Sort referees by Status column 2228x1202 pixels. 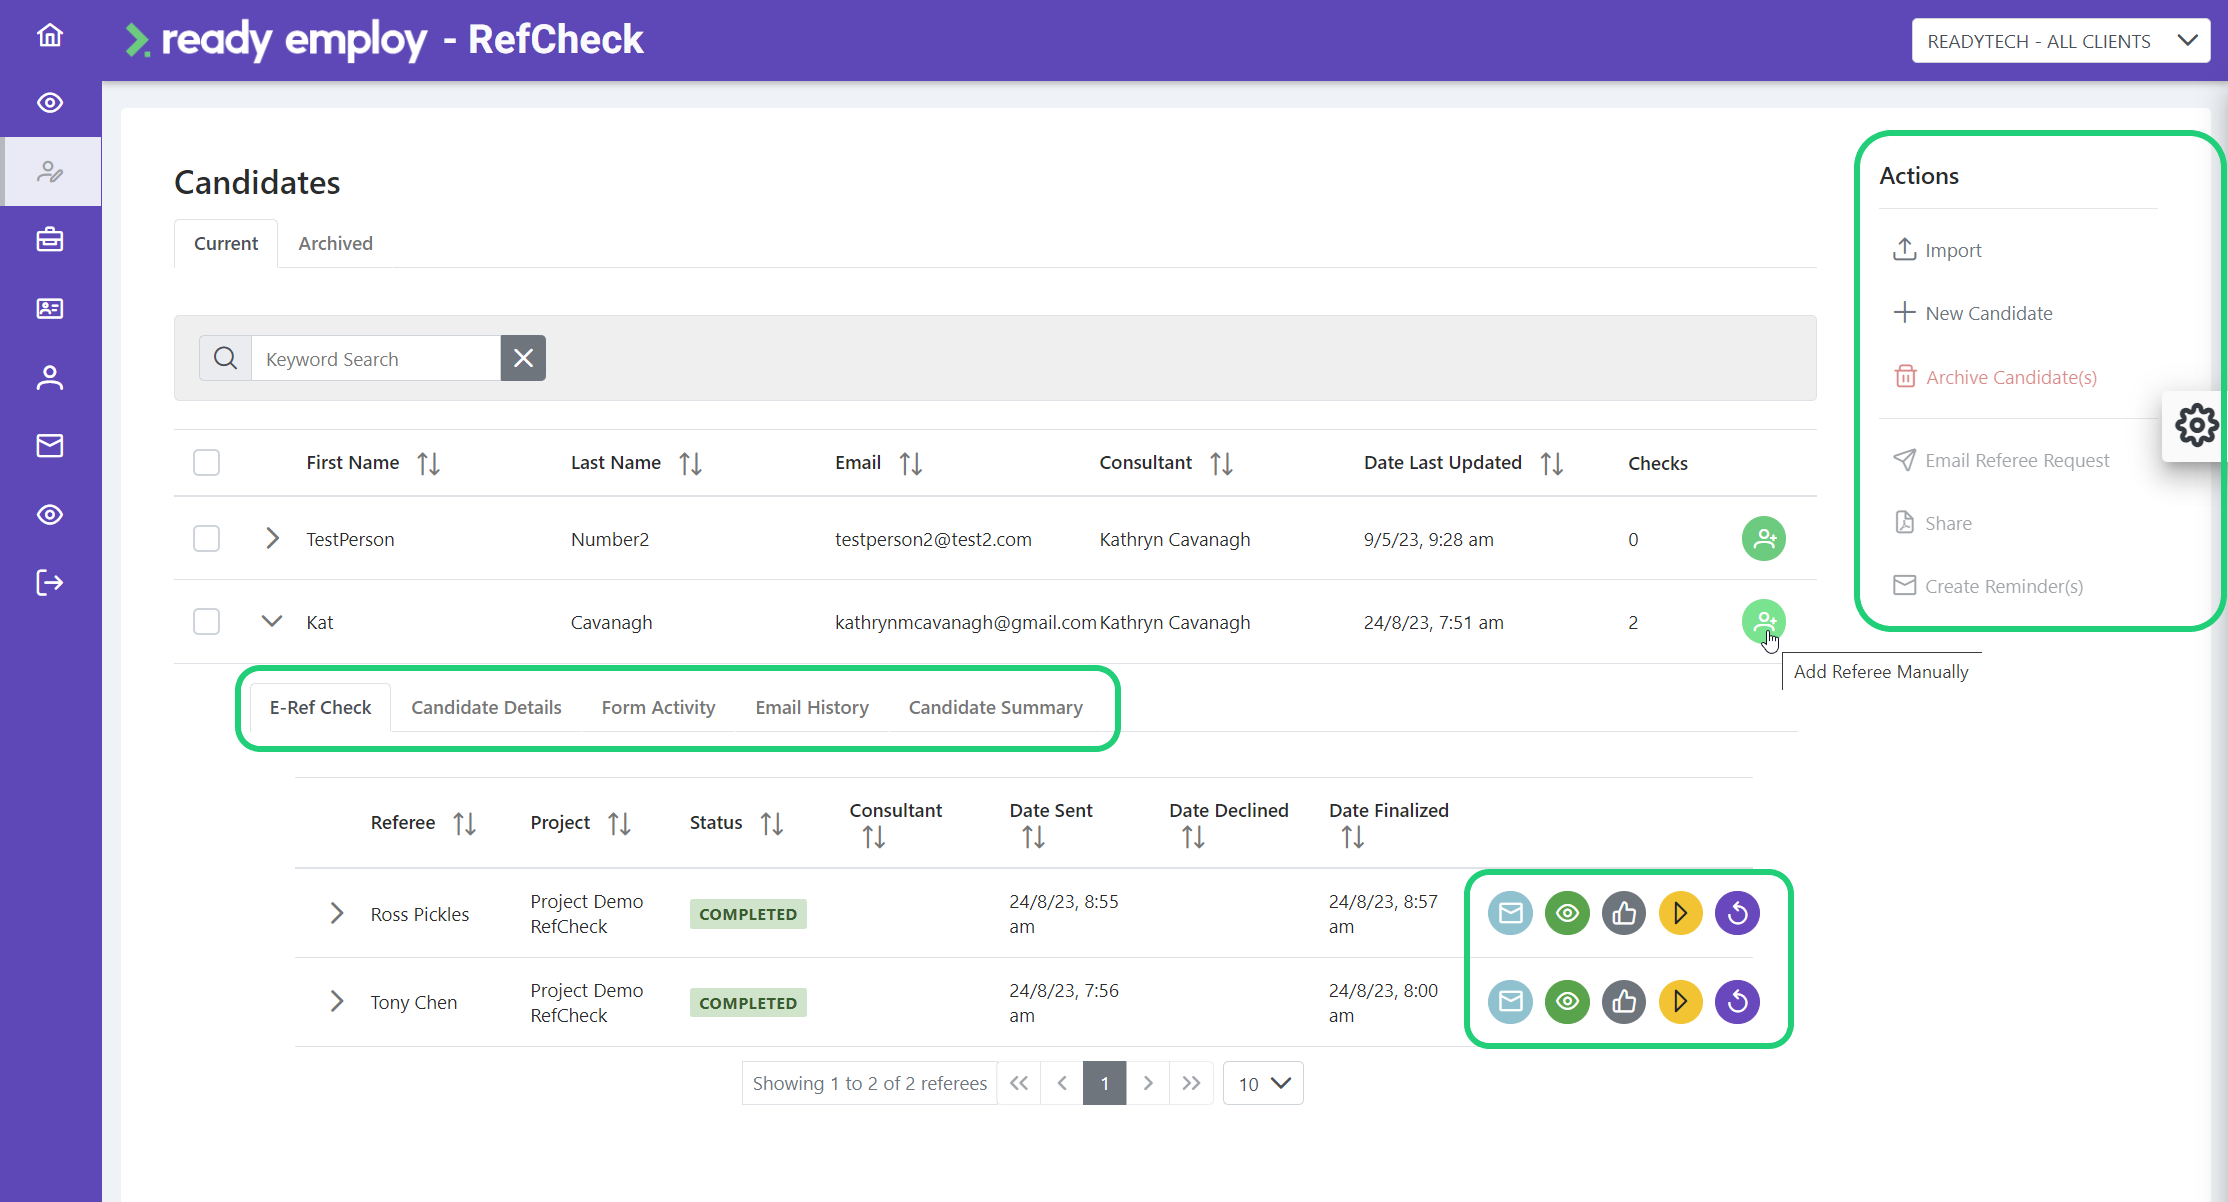click(772, 823)
